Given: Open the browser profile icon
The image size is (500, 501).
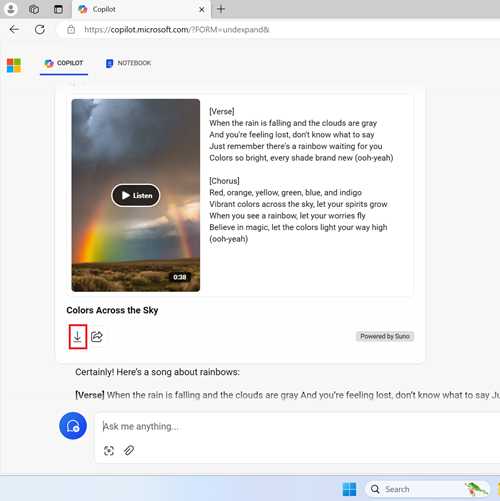Looking at the screenshot, I should click(x=10, y=9).
